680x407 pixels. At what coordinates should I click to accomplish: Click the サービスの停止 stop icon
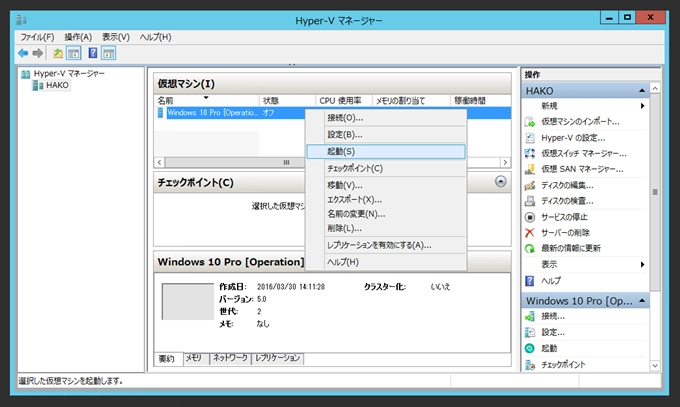(x=530, y=217)
